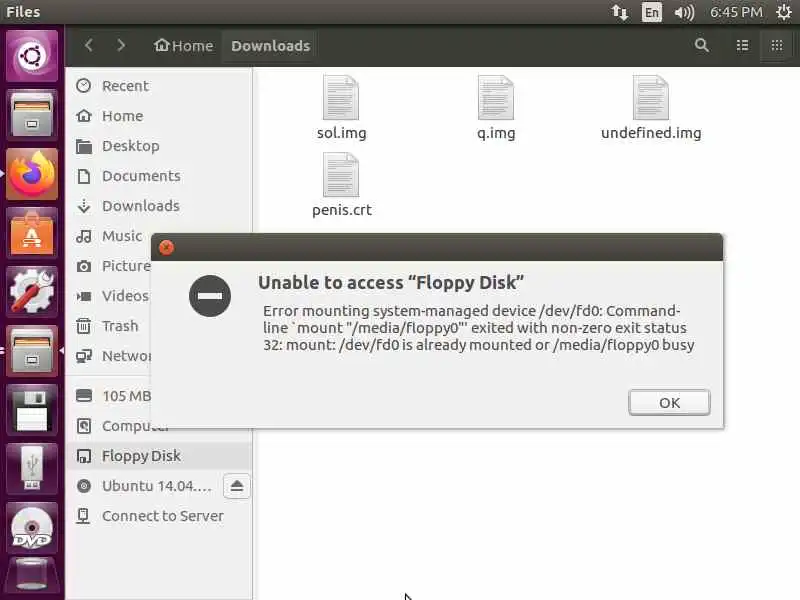This screenshot has height=600, width=800.
Task: Launch Firefox from the launcher
Action: click(32, 174)
